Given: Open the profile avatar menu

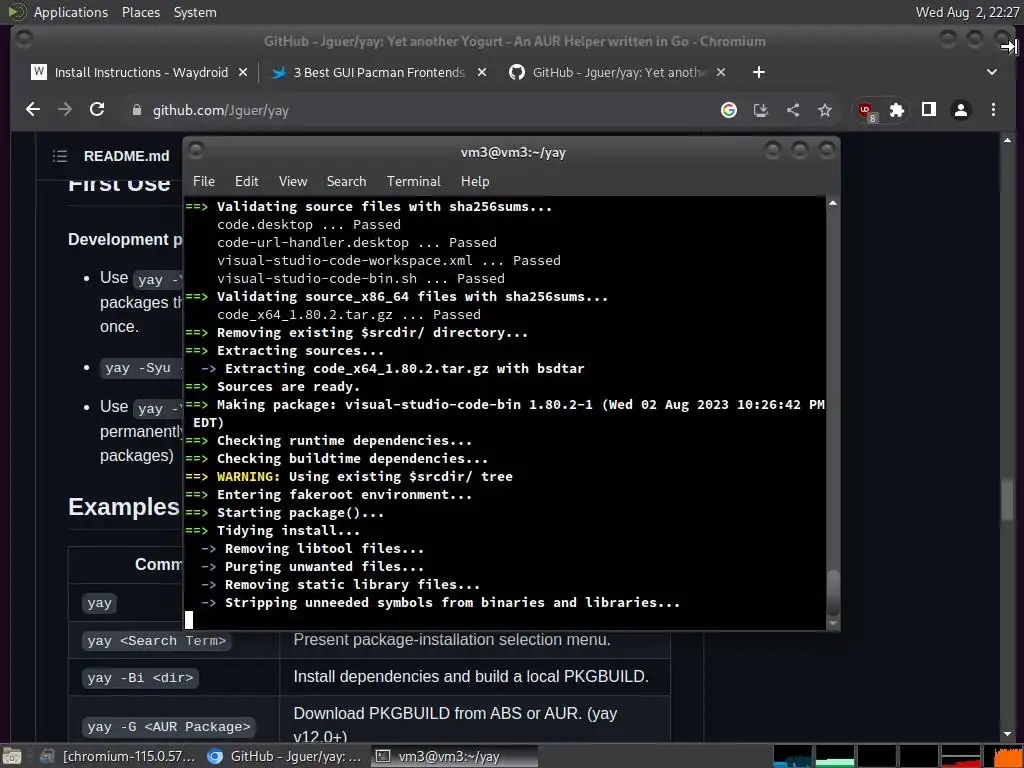Looking at the screenshot, I should (x=961, y=110).
